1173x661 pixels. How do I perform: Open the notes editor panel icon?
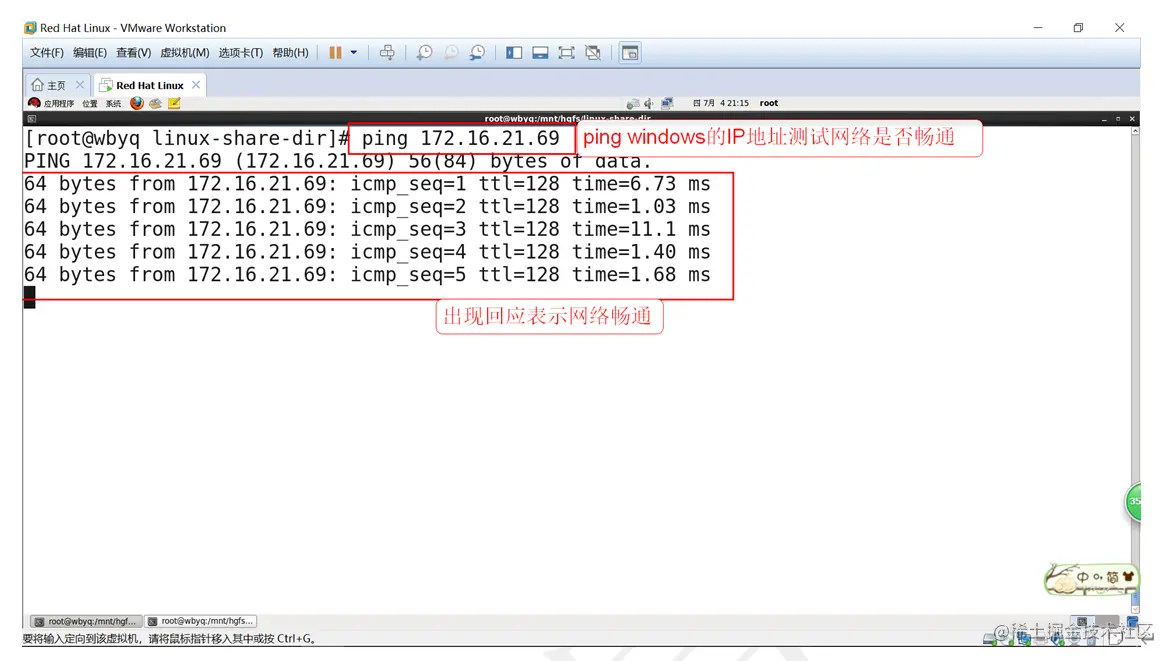click(x=174, y=103)
